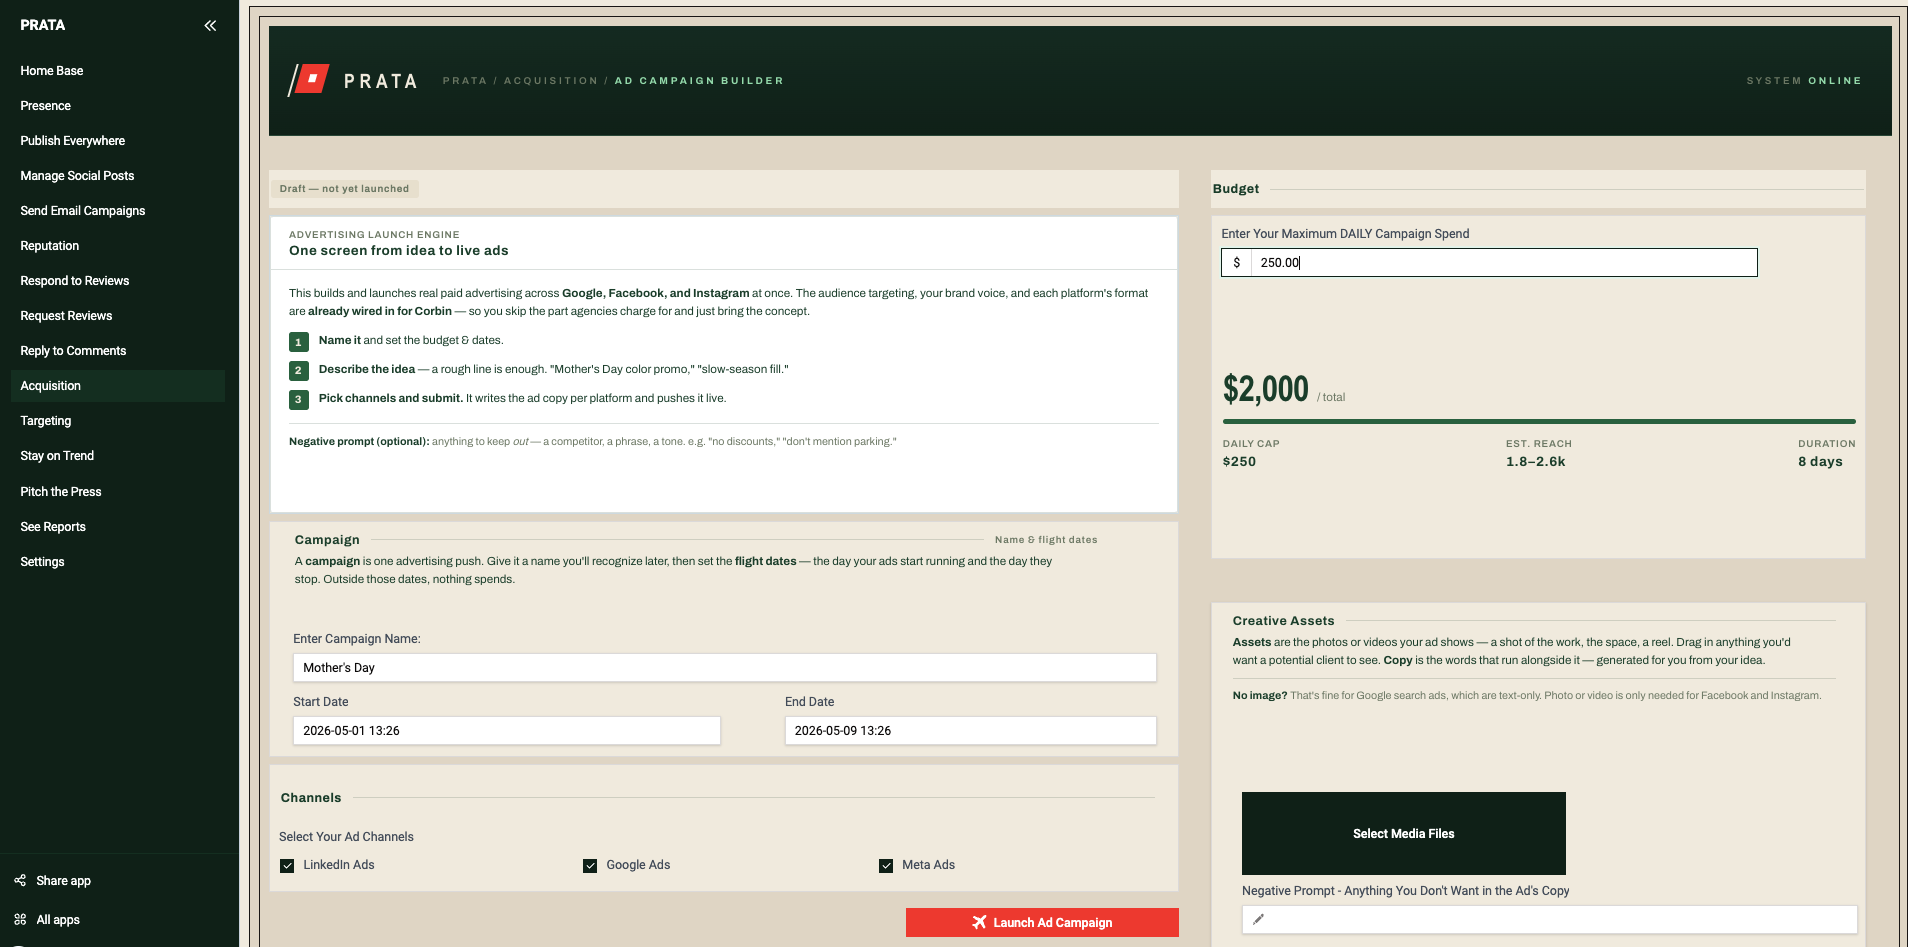1908x947 pixels.
Task: Click the '$250' daily cap value
Action: point(1239,462)
